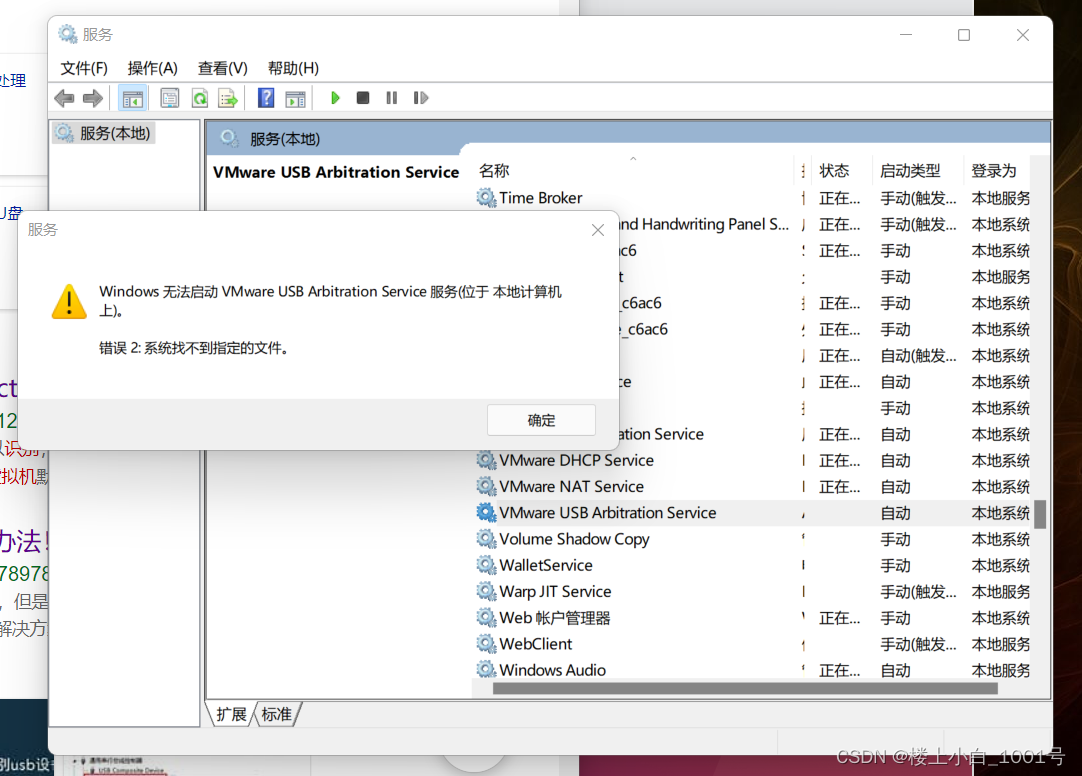Image resolution: width=1082 pixels, height=776 pixels.
Task: Select the Windows Audio service row
Action: (752, 670)
